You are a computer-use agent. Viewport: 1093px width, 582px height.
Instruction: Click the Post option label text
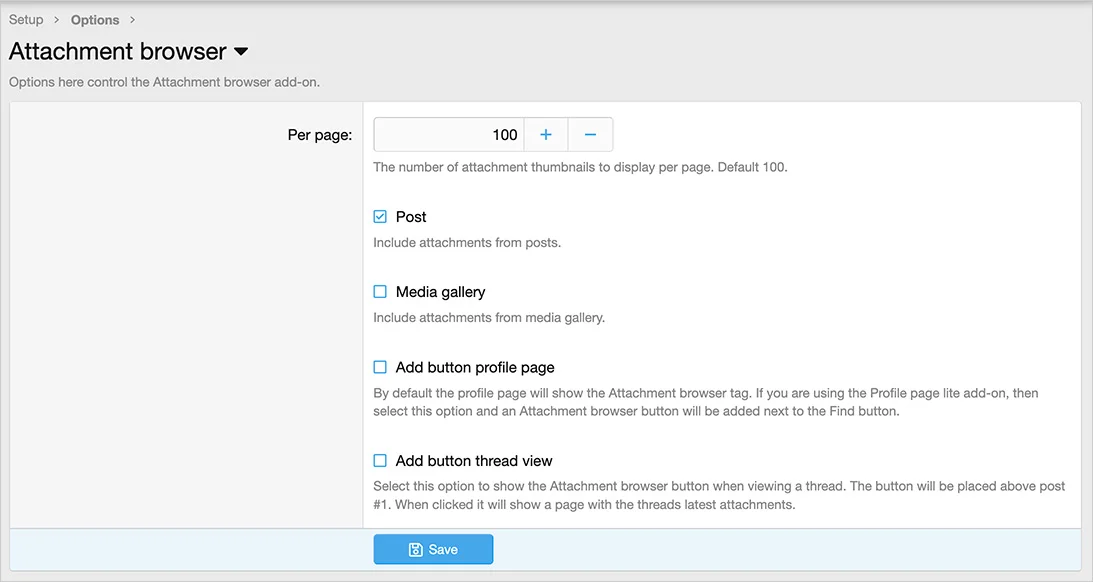(411, 217)
